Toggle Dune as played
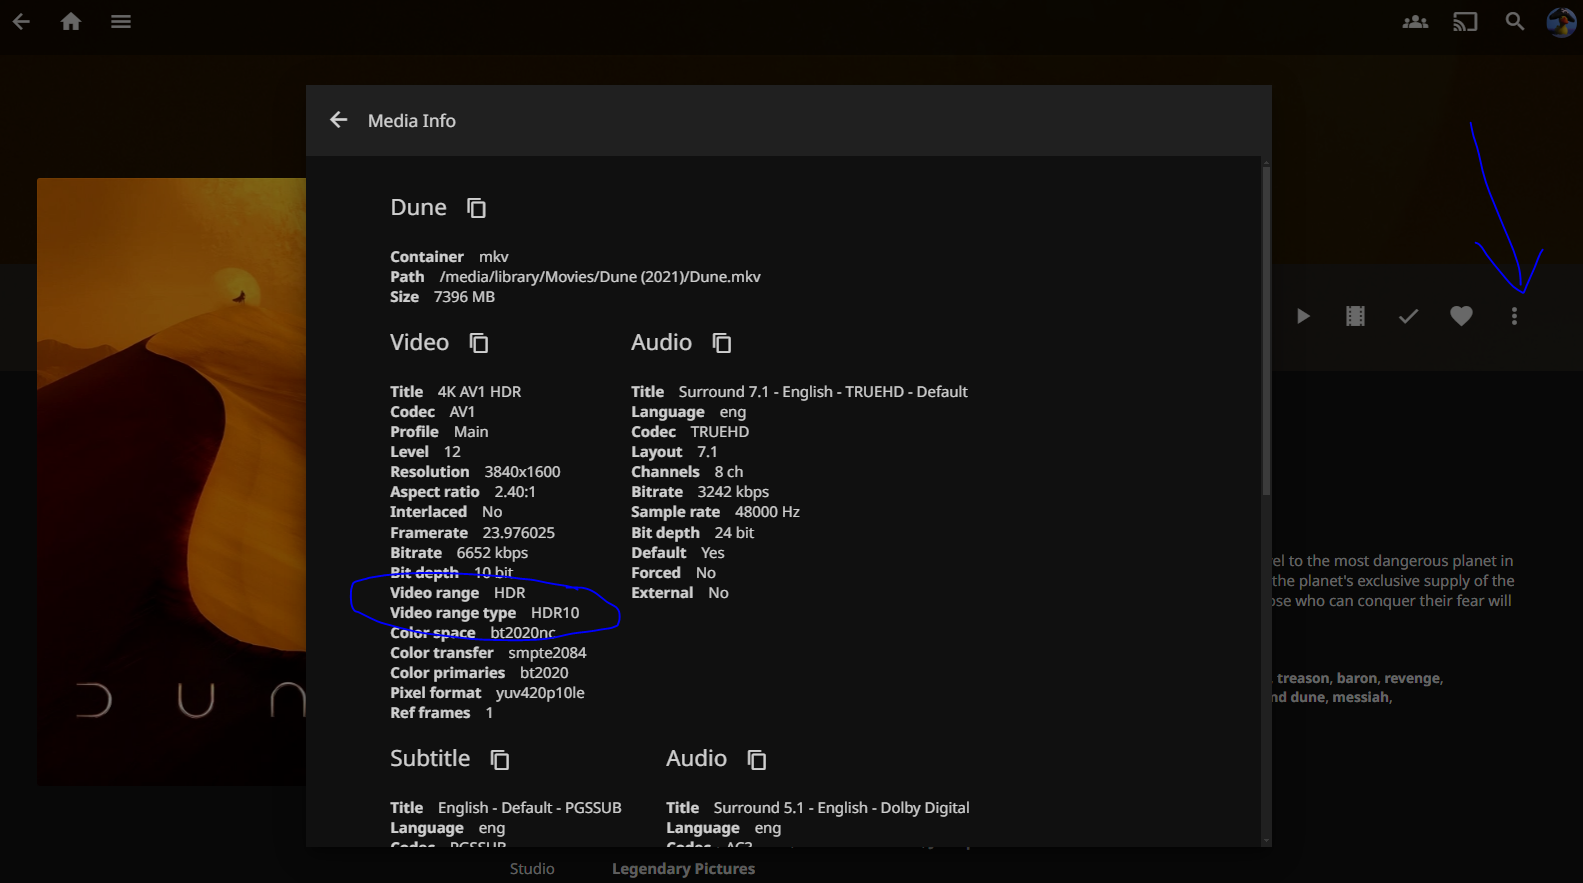Screen dimensions: 1583x883 click(1408, 316)
